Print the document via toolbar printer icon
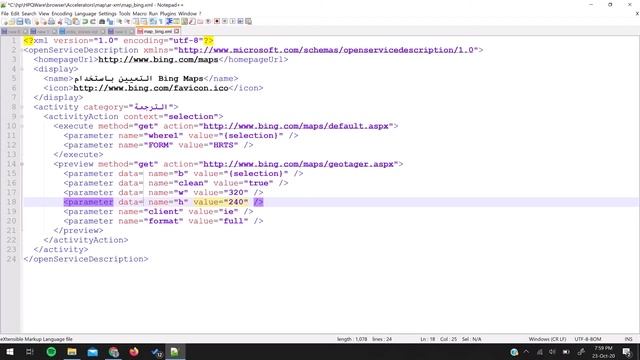640x360 pixels. (x=52, y=21)
